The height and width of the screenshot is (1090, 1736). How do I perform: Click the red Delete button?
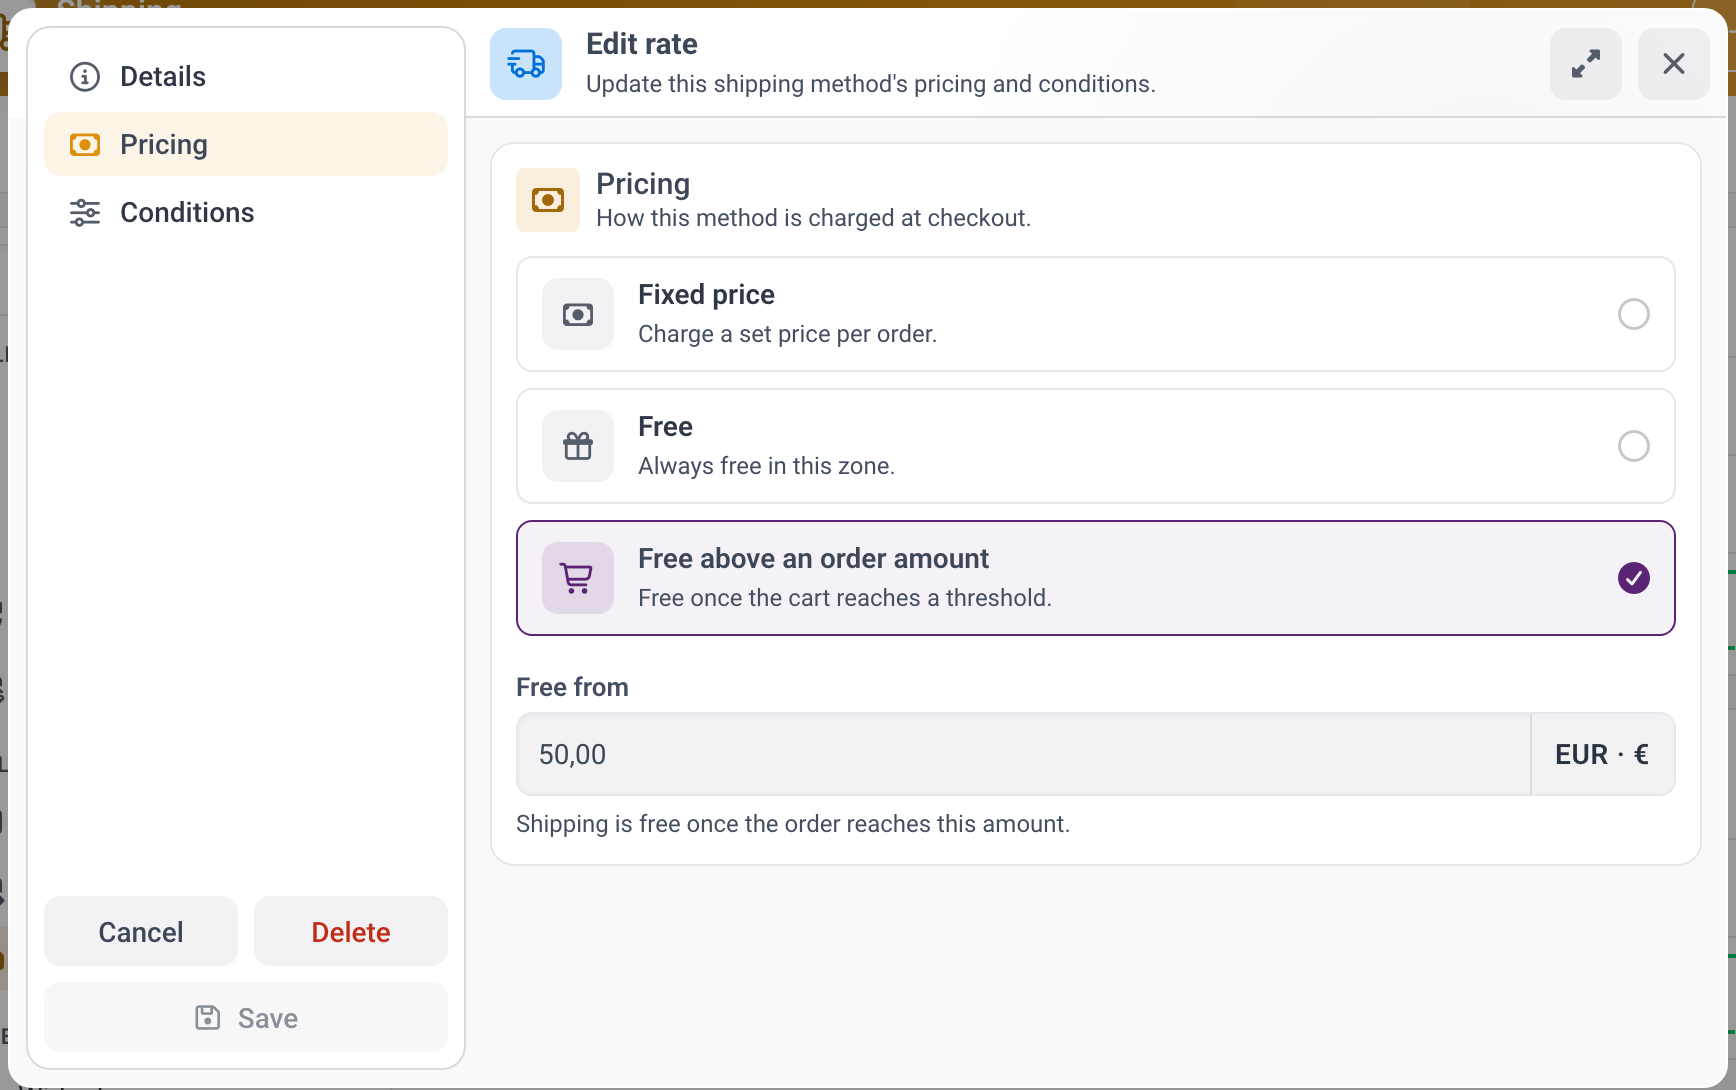[x=351, y=931]
